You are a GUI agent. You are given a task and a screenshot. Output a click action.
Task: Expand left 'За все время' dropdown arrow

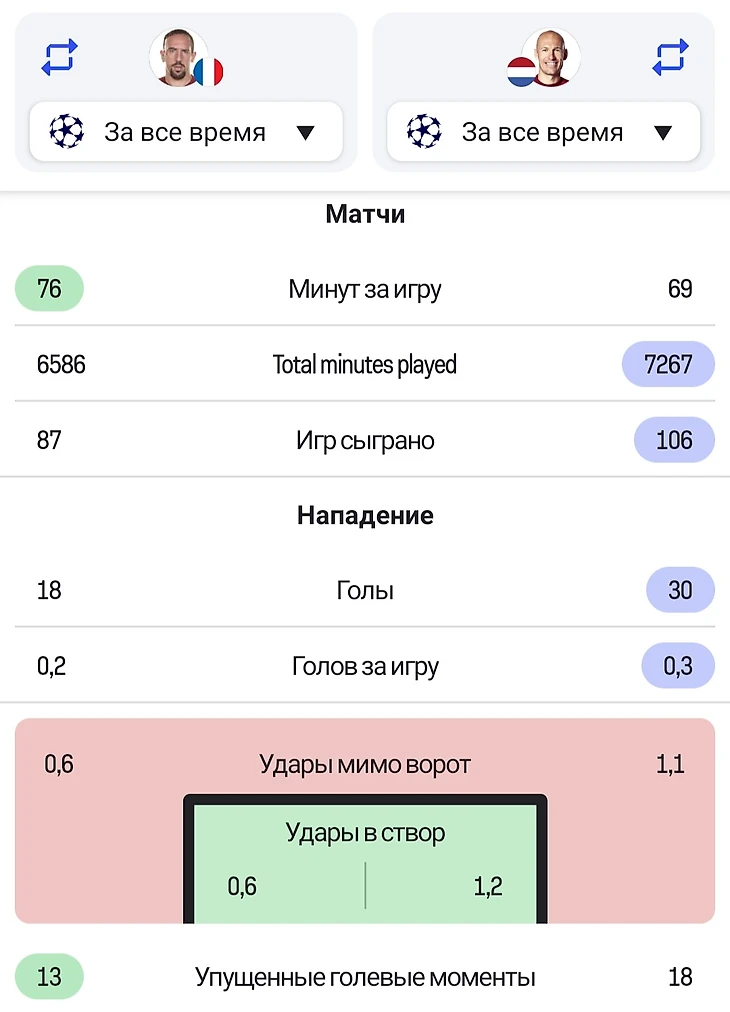pyautogui.click(x=305, y=133)
